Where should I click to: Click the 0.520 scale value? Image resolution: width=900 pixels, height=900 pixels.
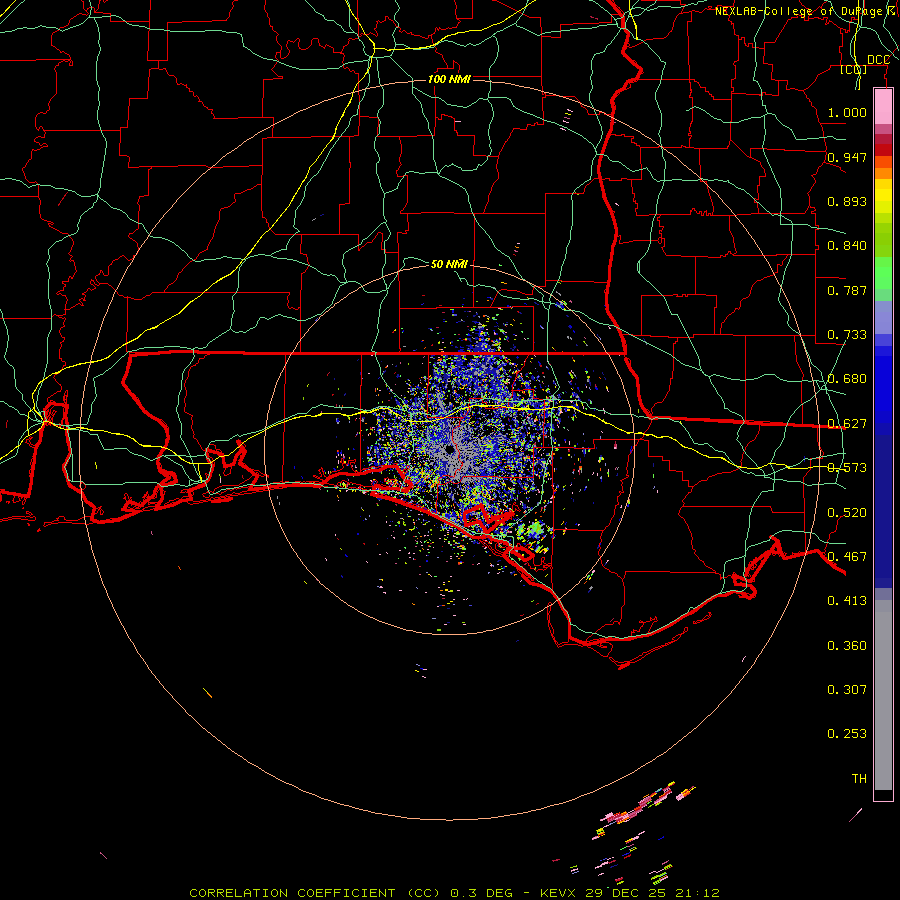click(x=847, y=513)
